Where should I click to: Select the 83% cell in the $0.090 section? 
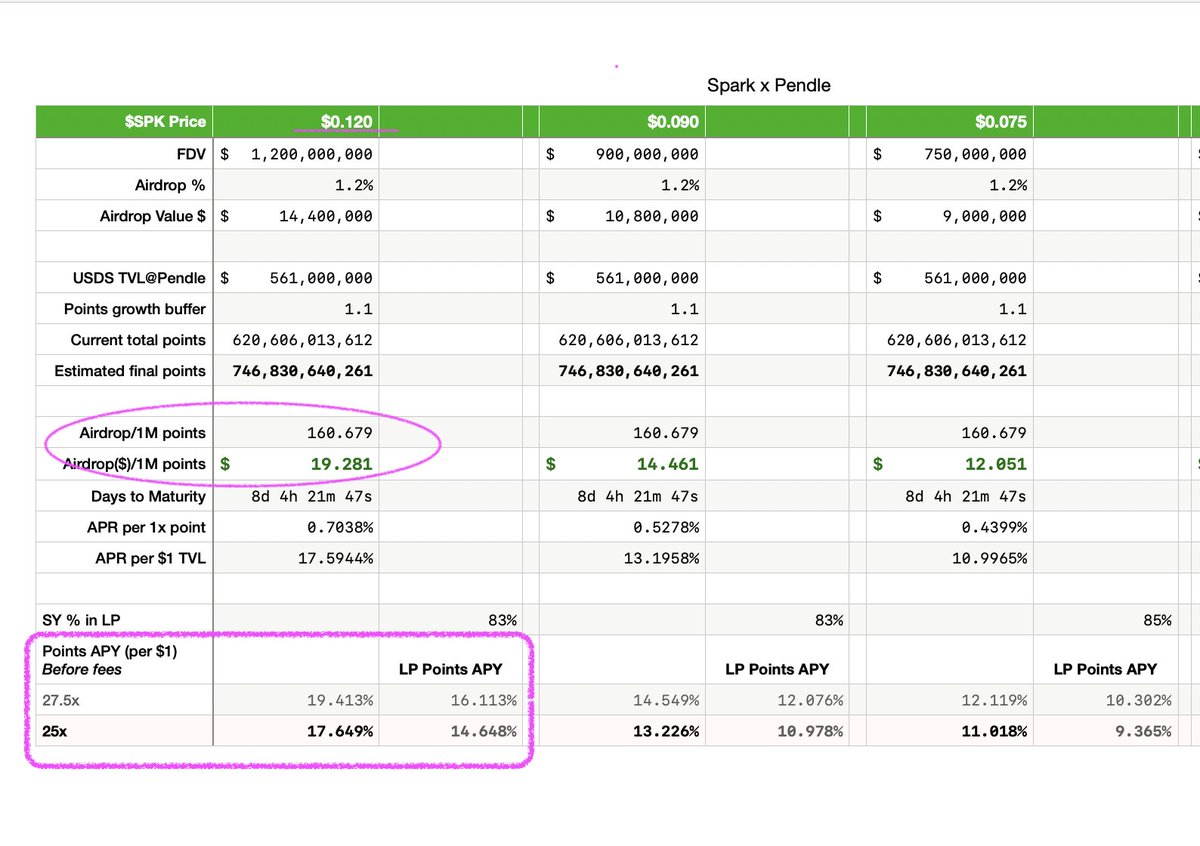coord(777,620)
